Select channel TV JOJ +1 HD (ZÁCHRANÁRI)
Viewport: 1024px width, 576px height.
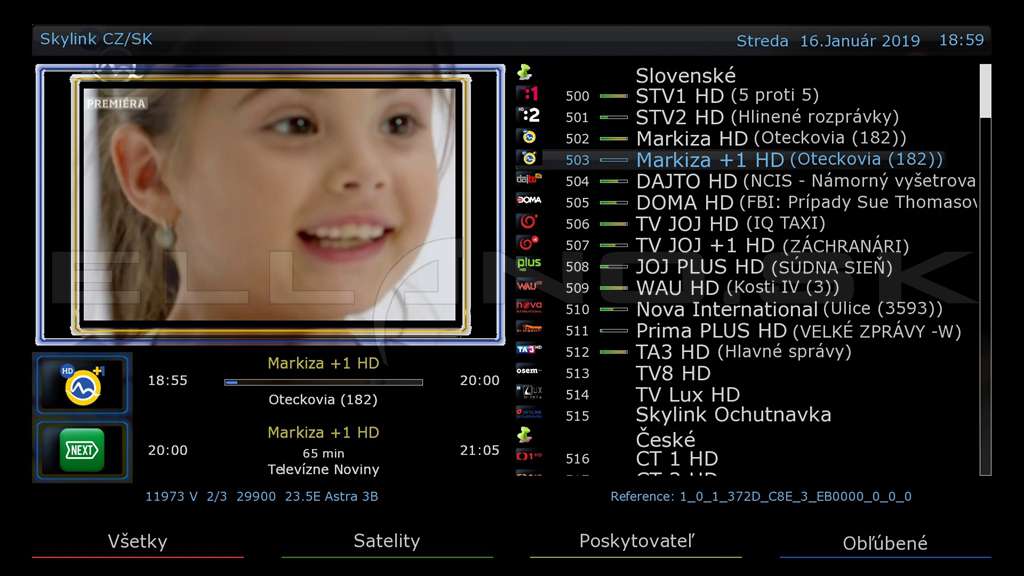point(746,245)
